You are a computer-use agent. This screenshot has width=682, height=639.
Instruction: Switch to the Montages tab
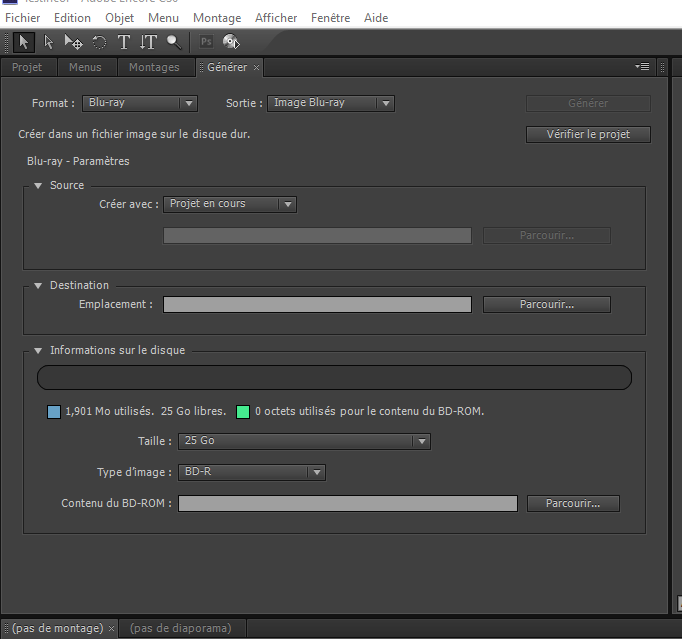pos(154,67)
